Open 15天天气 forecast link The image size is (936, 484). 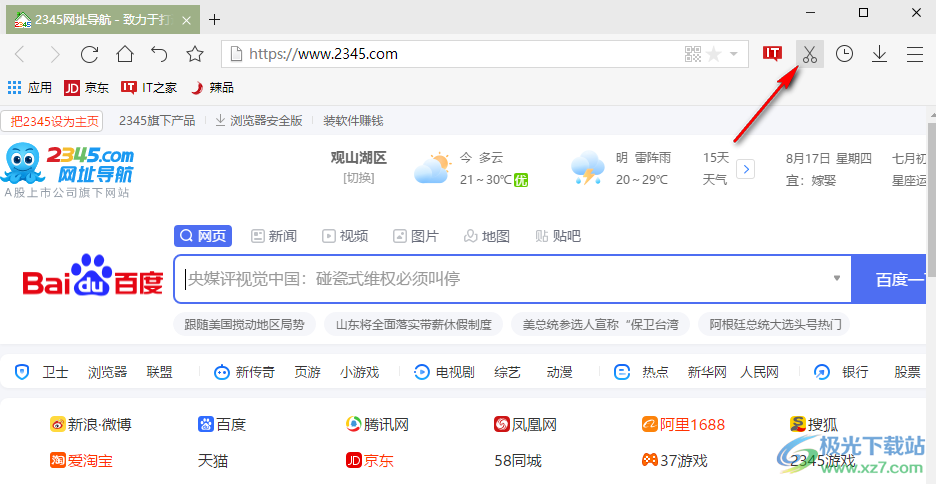click(716, 169)
